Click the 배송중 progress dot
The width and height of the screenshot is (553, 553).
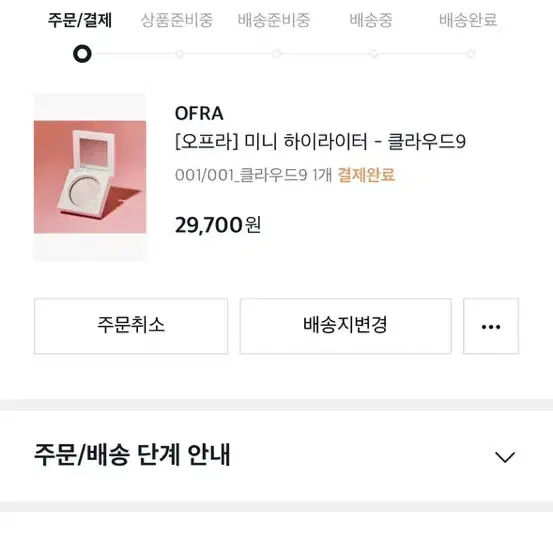point(373,54)
